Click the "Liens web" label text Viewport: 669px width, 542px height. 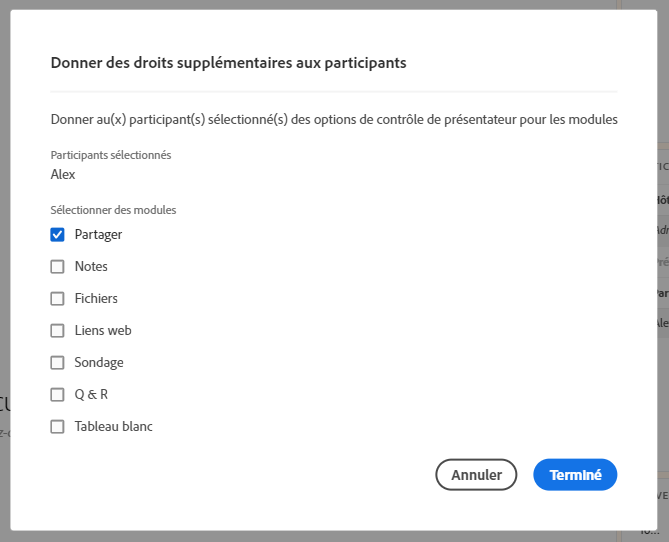[103, 331]
